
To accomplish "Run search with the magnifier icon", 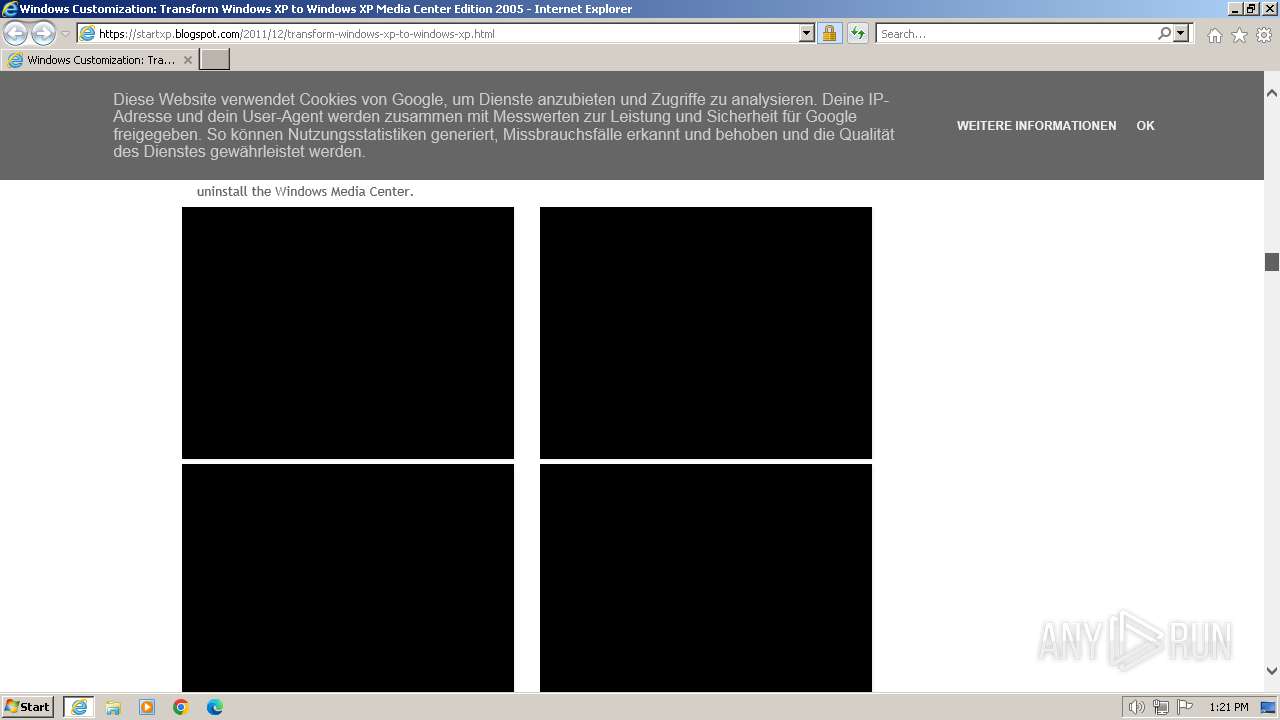I will 1164,34.
